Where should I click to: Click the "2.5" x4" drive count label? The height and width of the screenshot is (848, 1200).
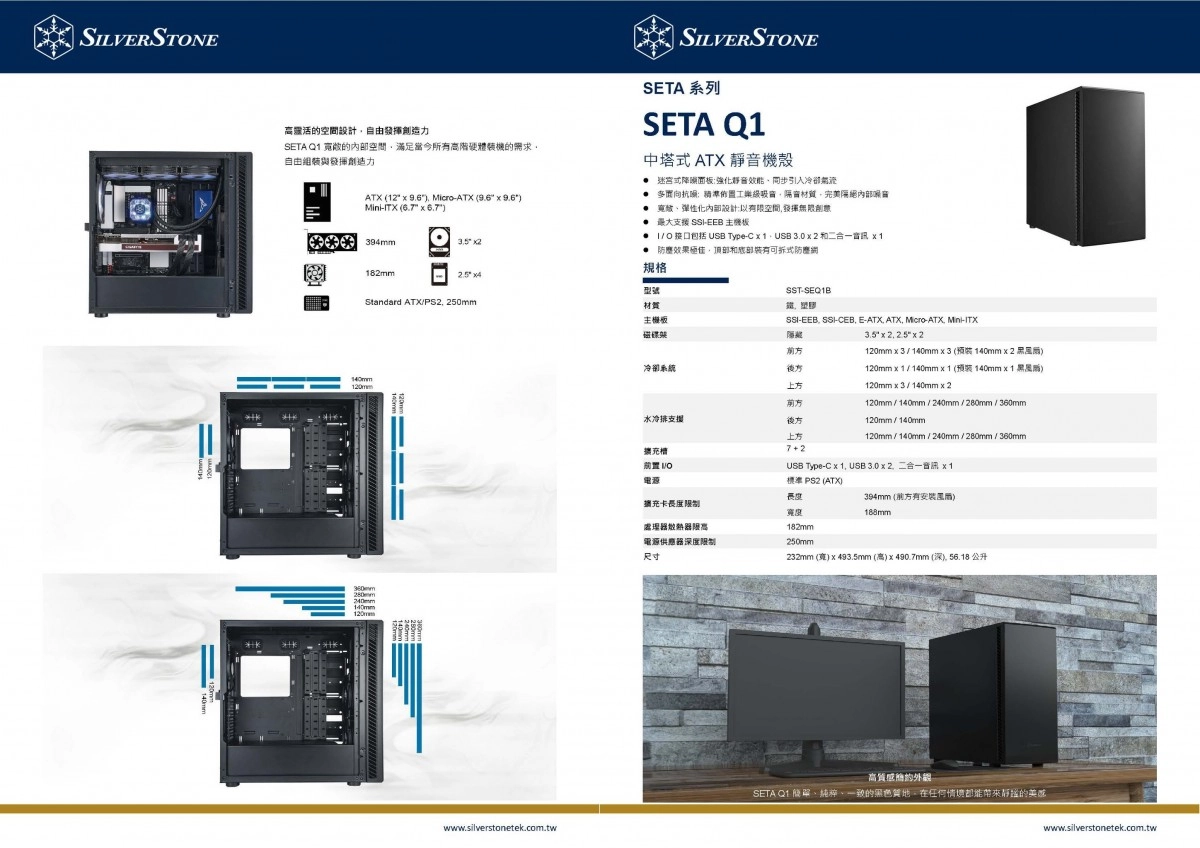pos(470,274)
